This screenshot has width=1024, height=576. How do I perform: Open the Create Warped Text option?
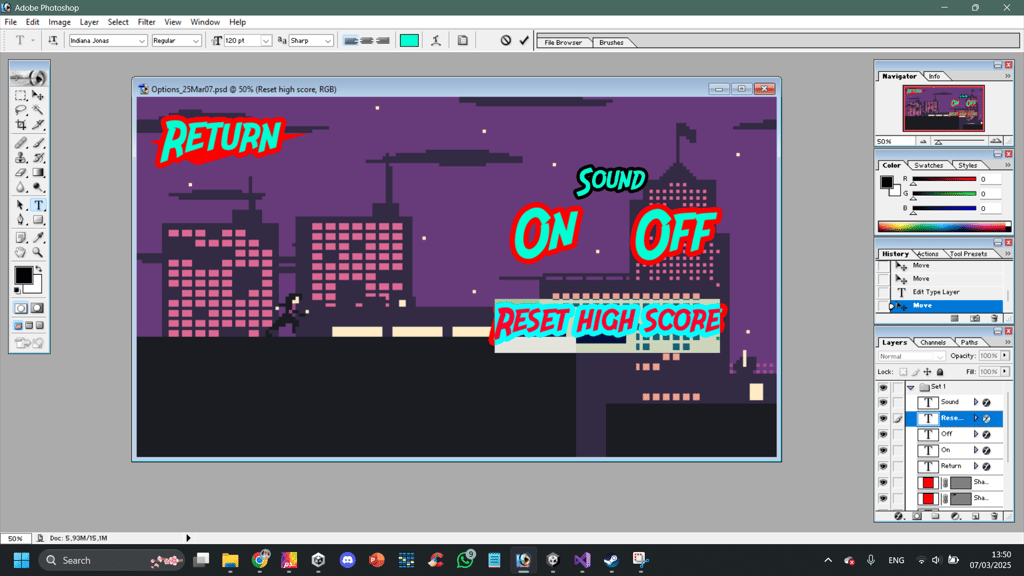[436, 40]
